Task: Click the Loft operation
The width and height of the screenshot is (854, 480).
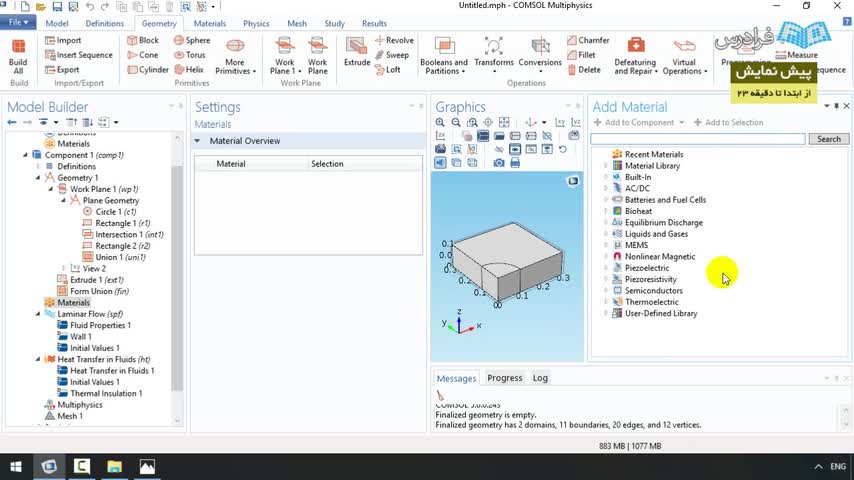Action: 388,70
